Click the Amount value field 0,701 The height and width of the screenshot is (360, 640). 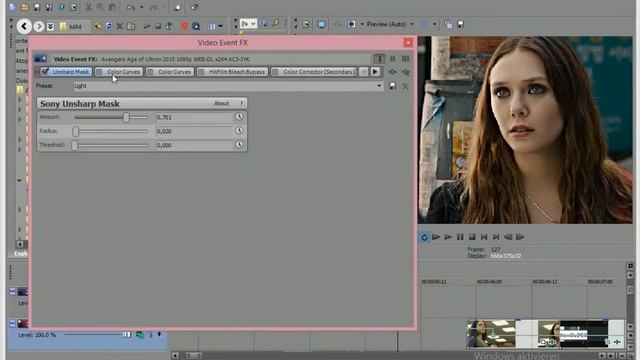(x=194, y=118)
